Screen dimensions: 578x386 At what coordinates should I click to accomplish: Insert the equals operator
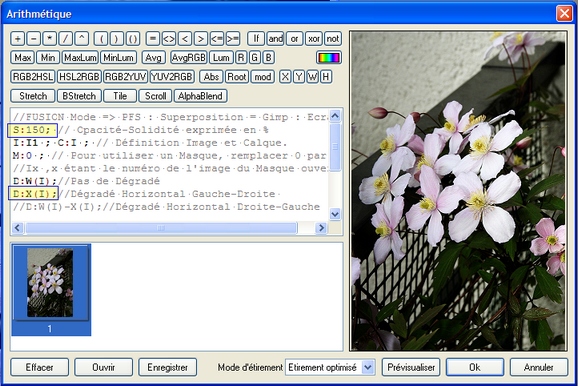pos(153,39)
